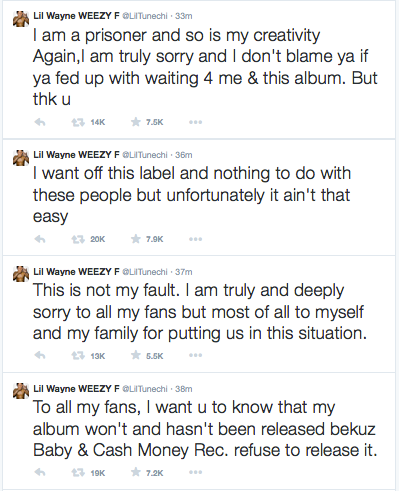This screenshot has height=491, width=399.
Task: Retweet the tweet with 20K retweets
Action: [78, 239]
